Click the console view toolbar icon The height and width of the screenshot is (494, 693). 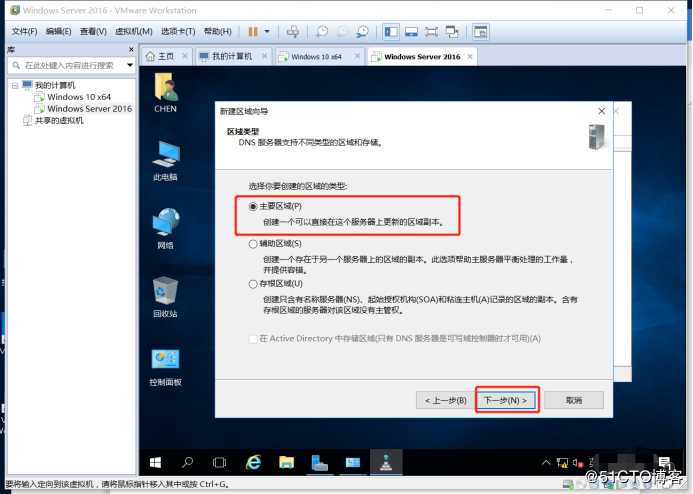click(411, 32)
